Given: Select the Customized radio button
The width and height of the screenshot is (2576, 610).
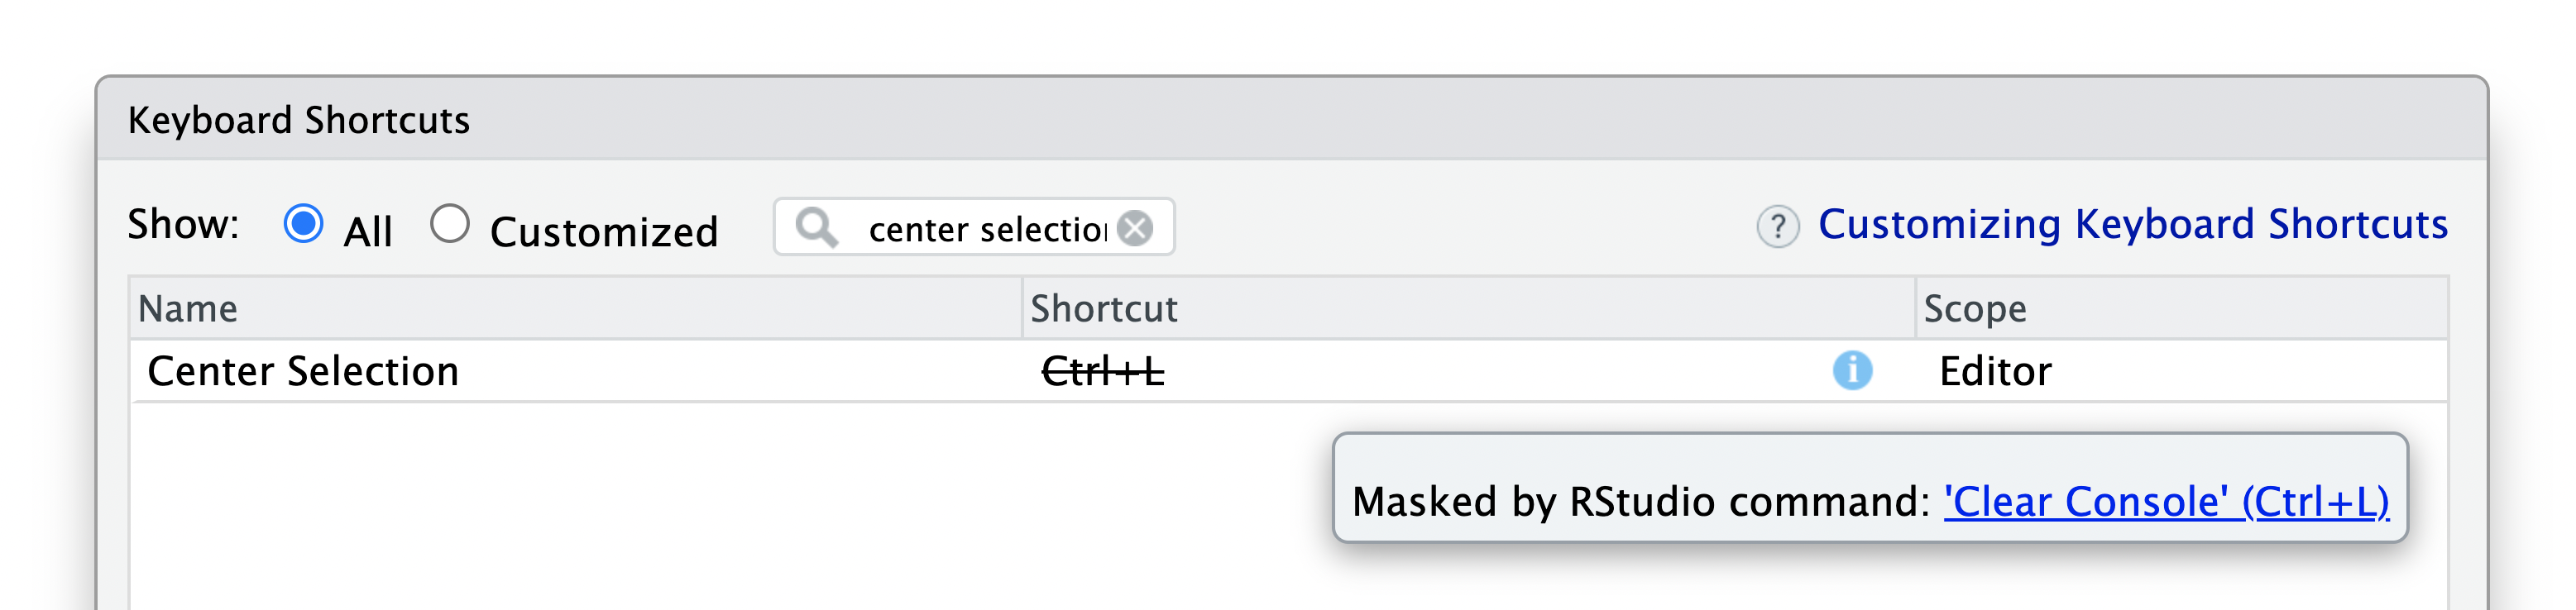Looking at the screenshot, I should click(x=449, y=224).
